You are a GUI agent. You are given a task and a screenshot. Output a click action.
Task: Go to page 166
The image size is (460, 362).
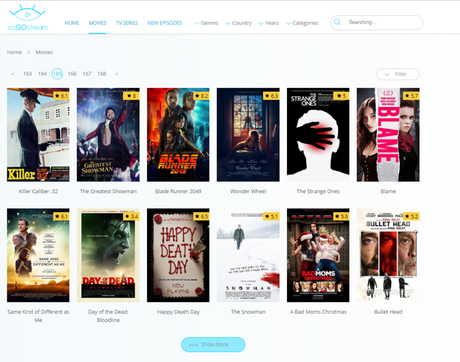72,74
